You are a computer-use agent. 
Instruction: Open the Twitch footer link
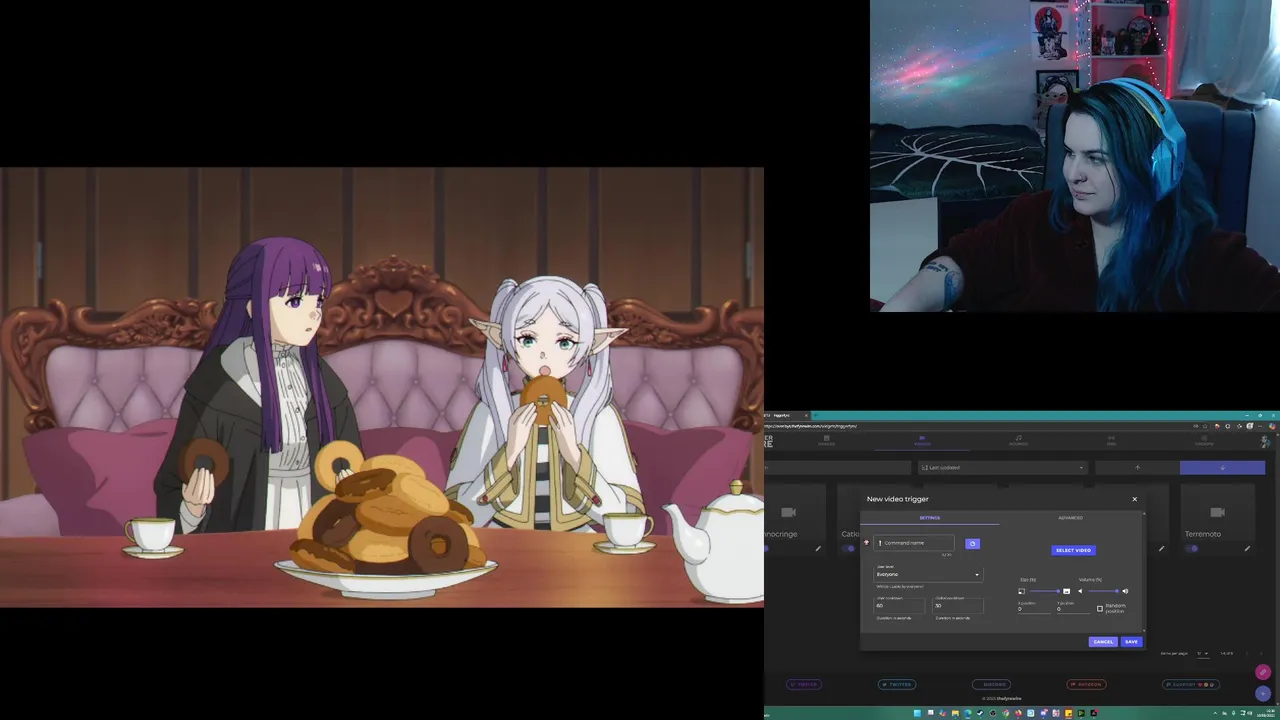(804, 684)
